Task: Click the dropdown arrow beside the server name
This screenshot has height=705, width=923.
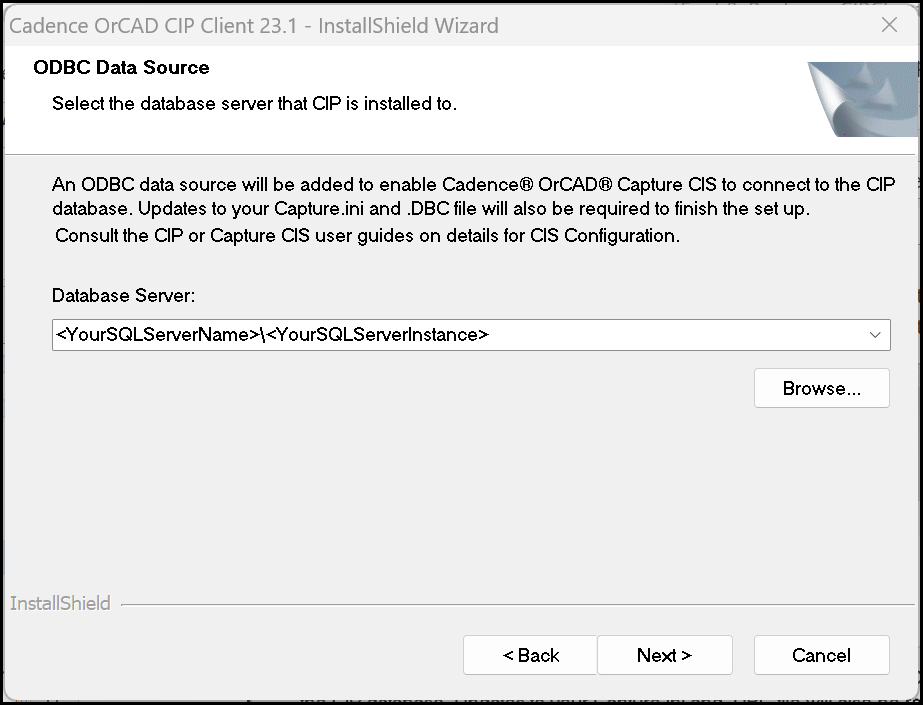Action: point(877,335)
